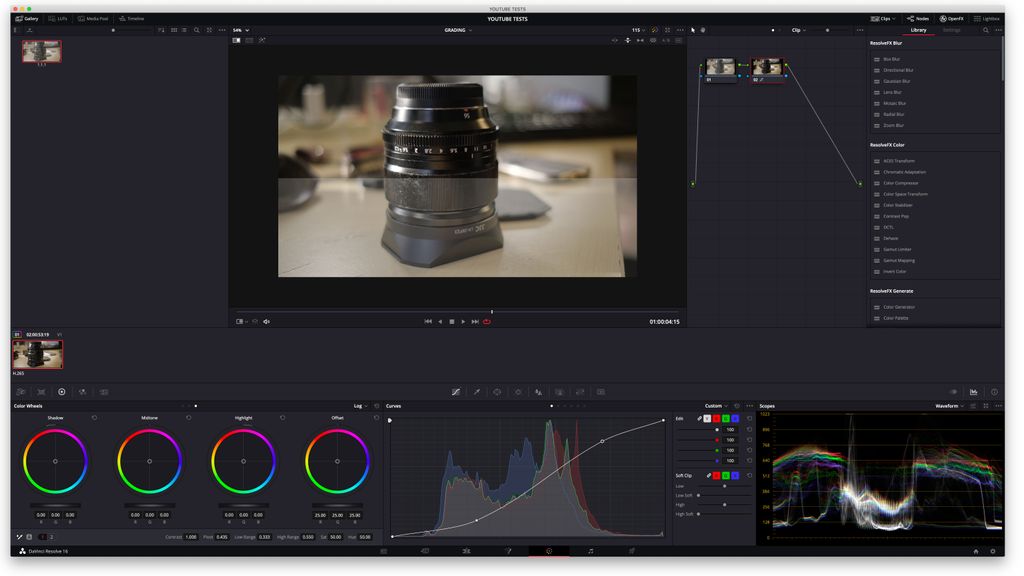Image resolution: width=1024 pixels, height=576 pixels.
Task: Switch to the Fusion page
Action: tap(508, 551)
